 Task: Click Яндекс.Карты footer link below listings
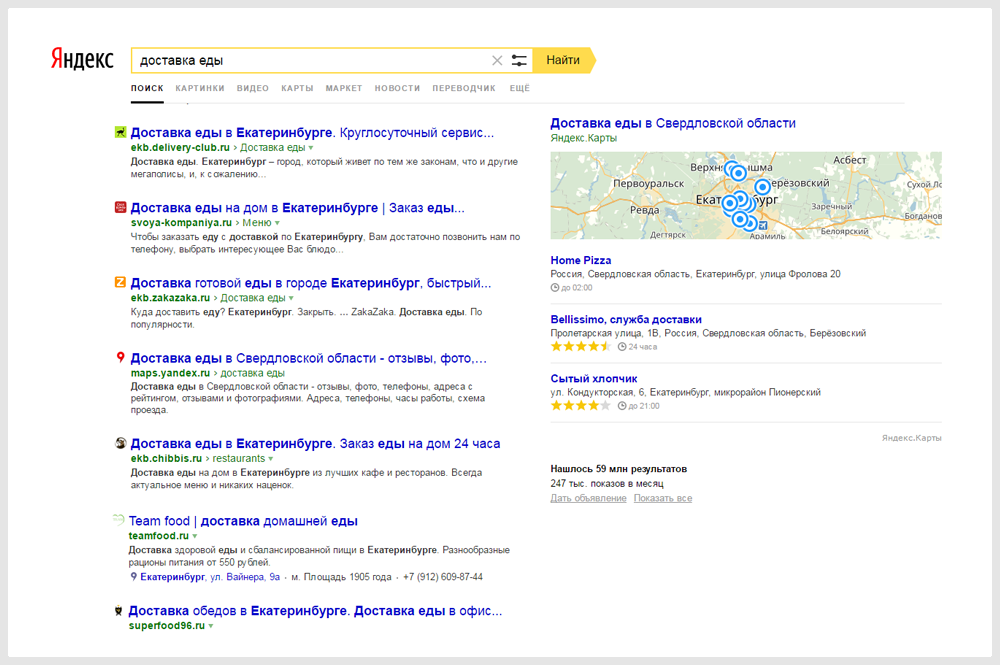(911, 438)
